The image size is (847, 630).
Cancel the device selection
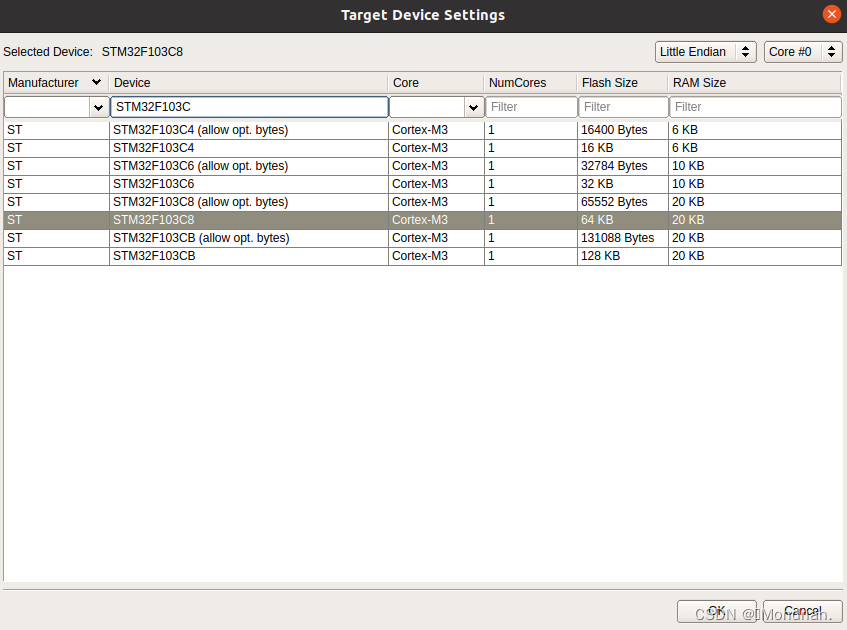click(803, 611)
